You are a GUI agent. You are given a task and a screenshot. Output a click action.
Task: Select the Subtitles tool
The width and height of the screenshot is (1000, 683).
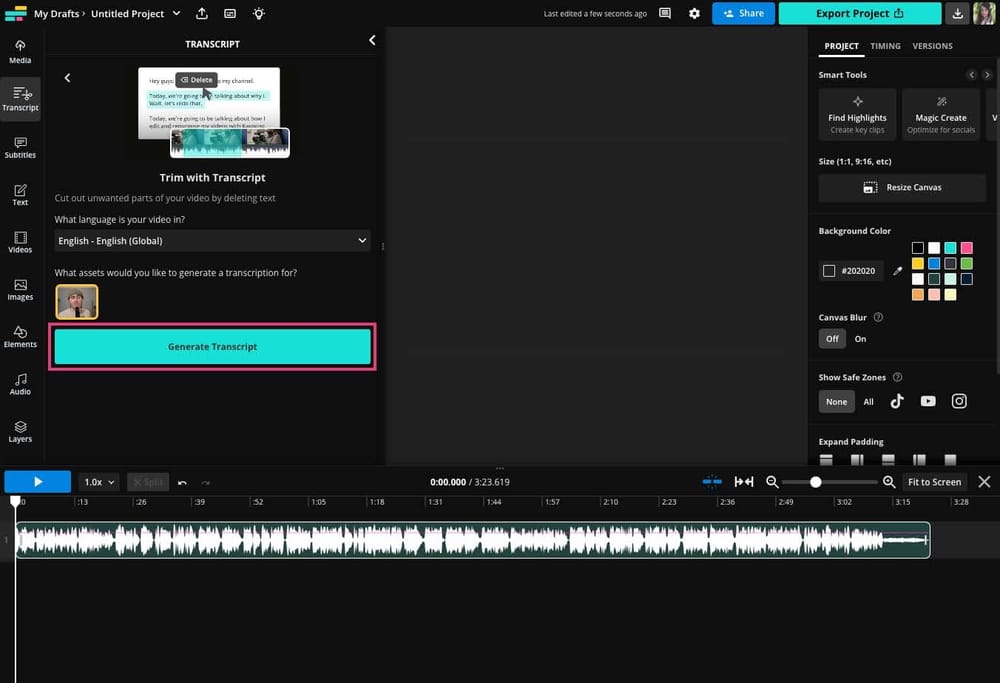click(19, 148)
